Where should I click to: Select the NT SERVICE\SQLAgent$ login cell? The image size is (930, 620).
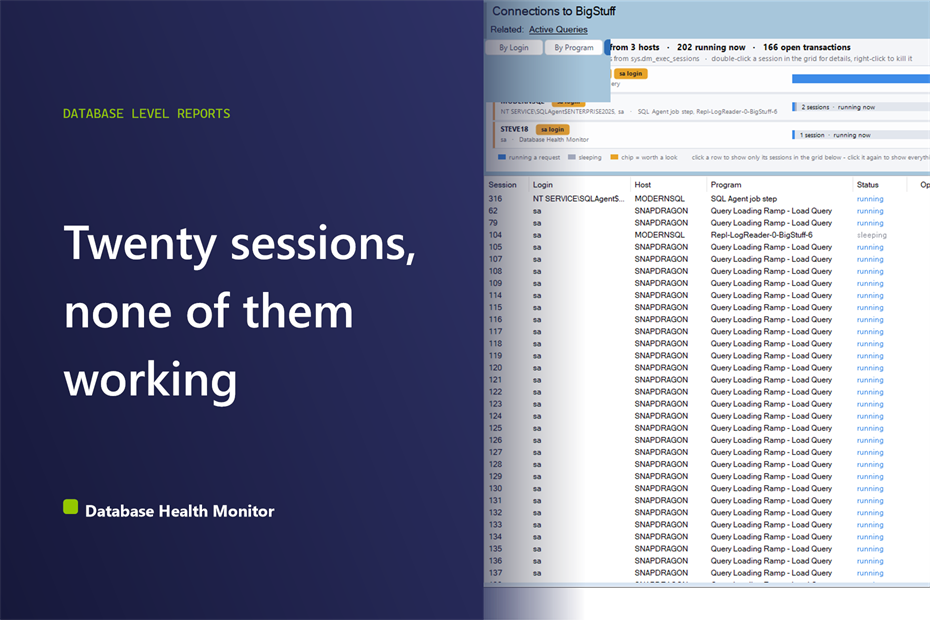[578, 199]
